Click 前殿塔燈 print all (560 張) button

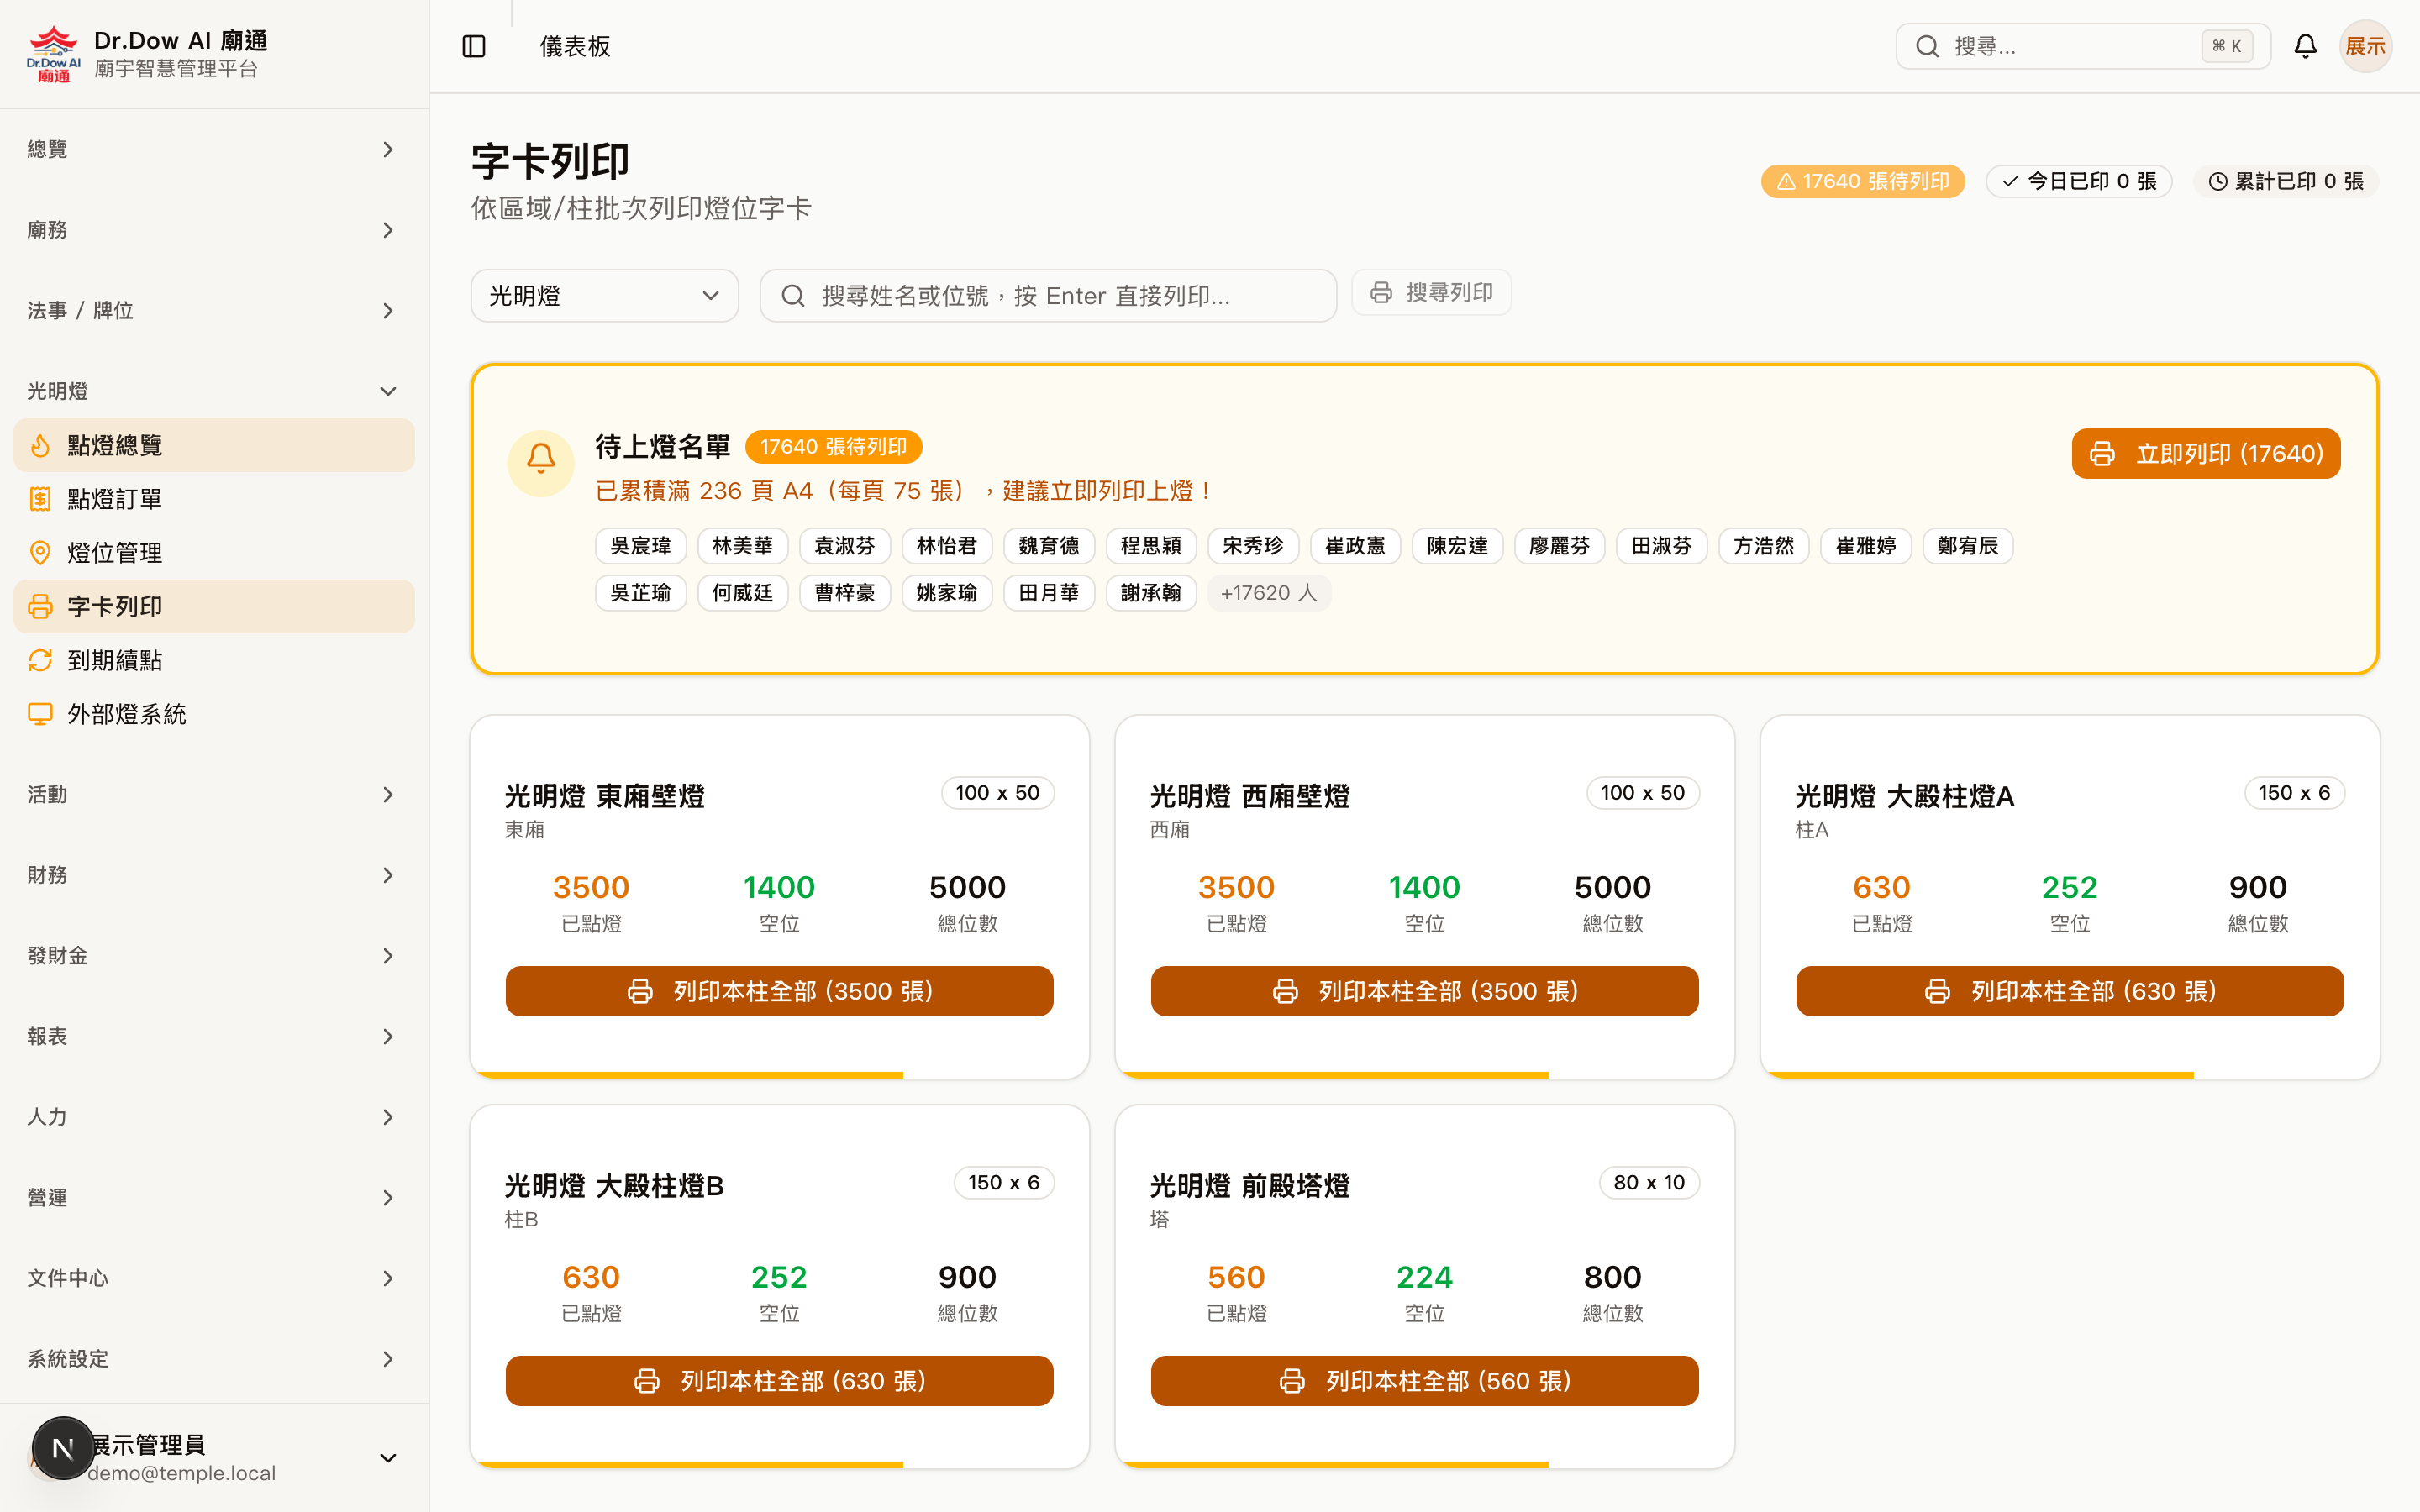(1424, 1381)
